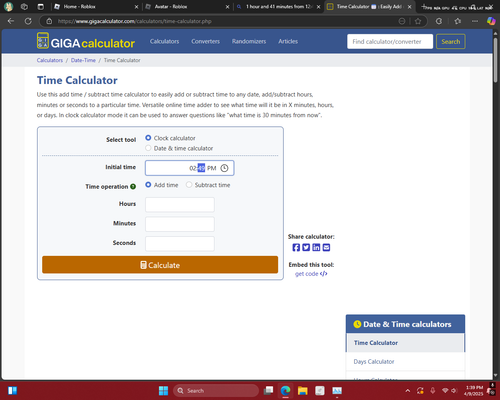The height and width of the screenshot is (400, 500).
Task: Click the browser address bar URL
Action: pos(135,21)
